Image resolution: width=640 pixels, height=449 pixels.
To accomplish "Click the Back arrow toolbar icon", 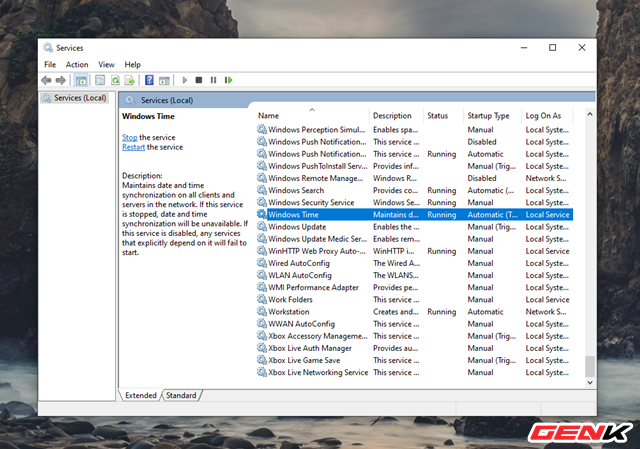I will (46, 80).
